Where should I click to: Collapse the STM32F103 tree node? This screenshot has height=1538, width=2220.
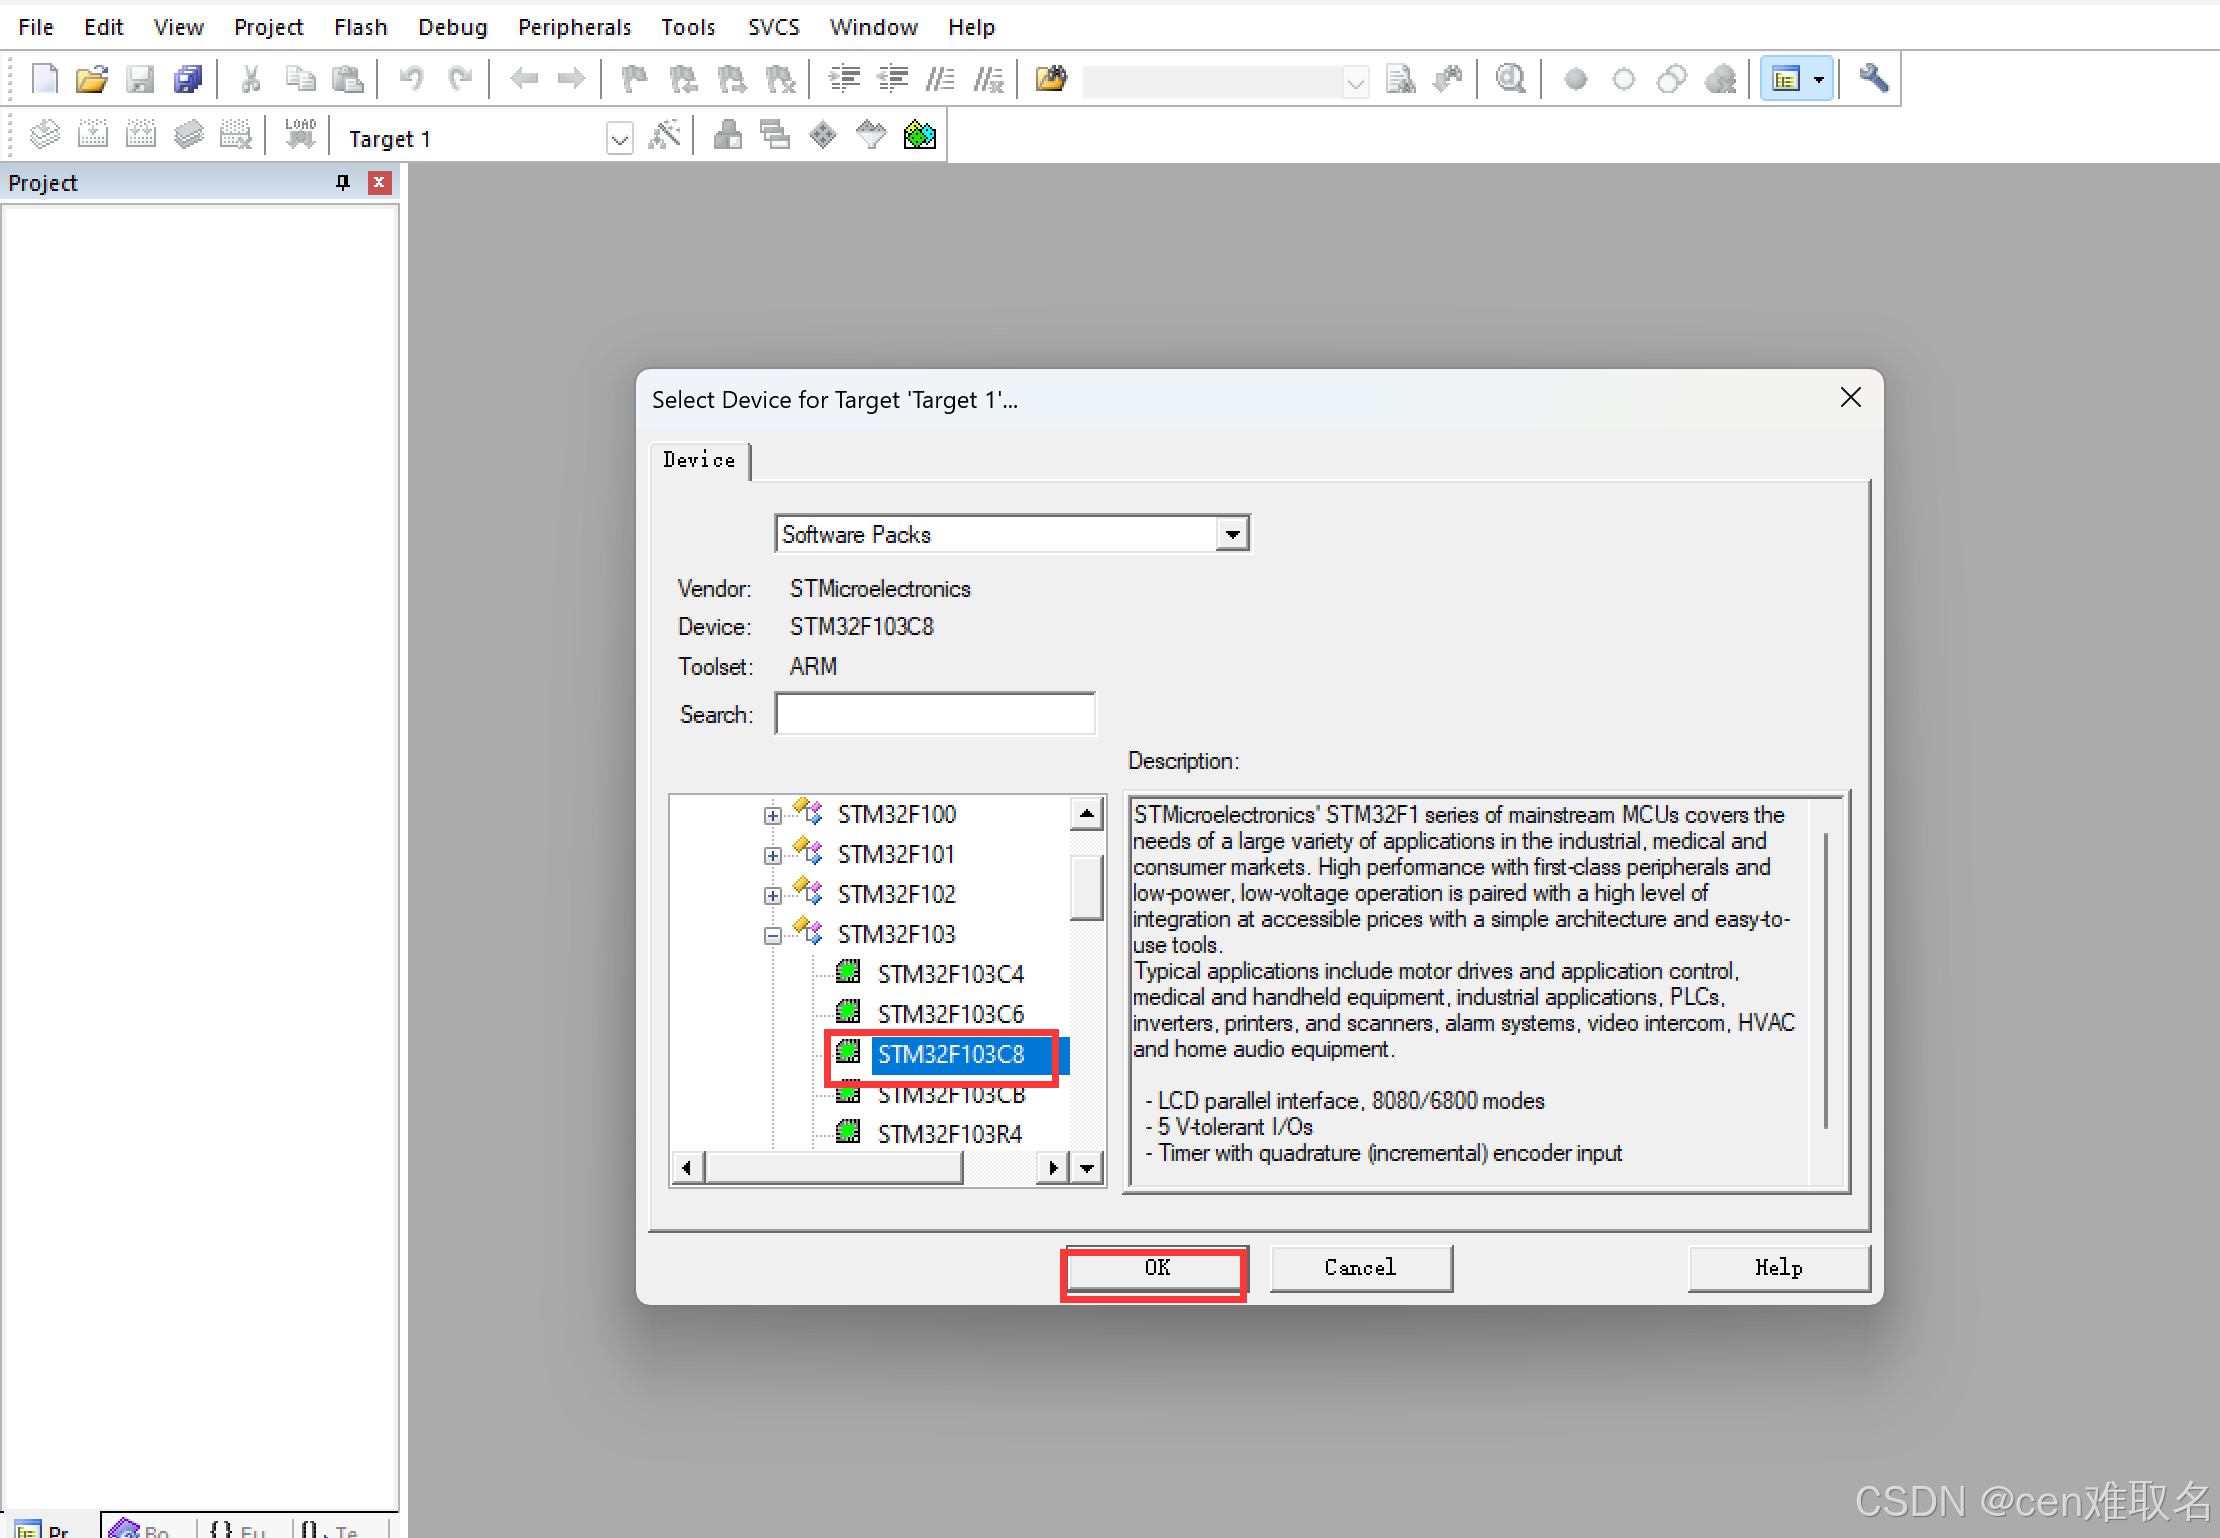click(x=772, y=935)
